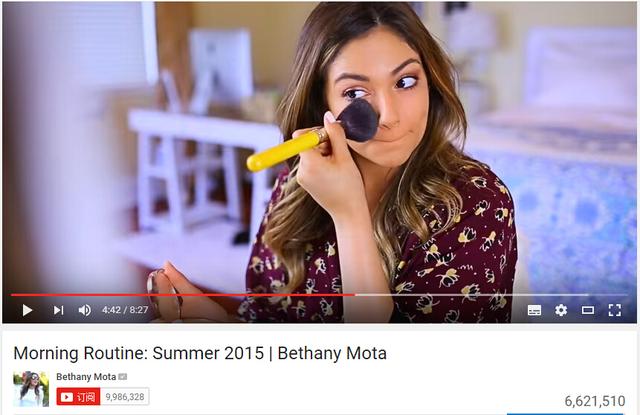The width and height of the screenshot is (640, 415).
Task: Open the Bethany Mota channel avatar
Action: (x=31, y=388)
